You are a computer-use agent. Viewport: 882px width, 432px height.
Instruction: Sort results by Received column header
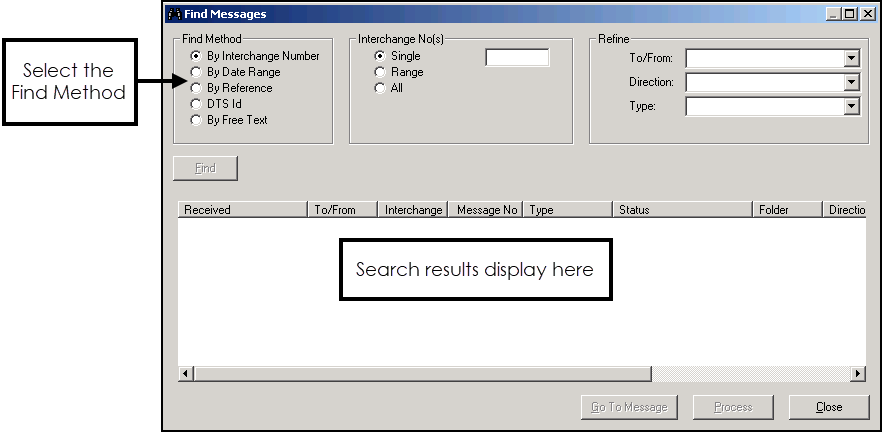tap(242, 210)
